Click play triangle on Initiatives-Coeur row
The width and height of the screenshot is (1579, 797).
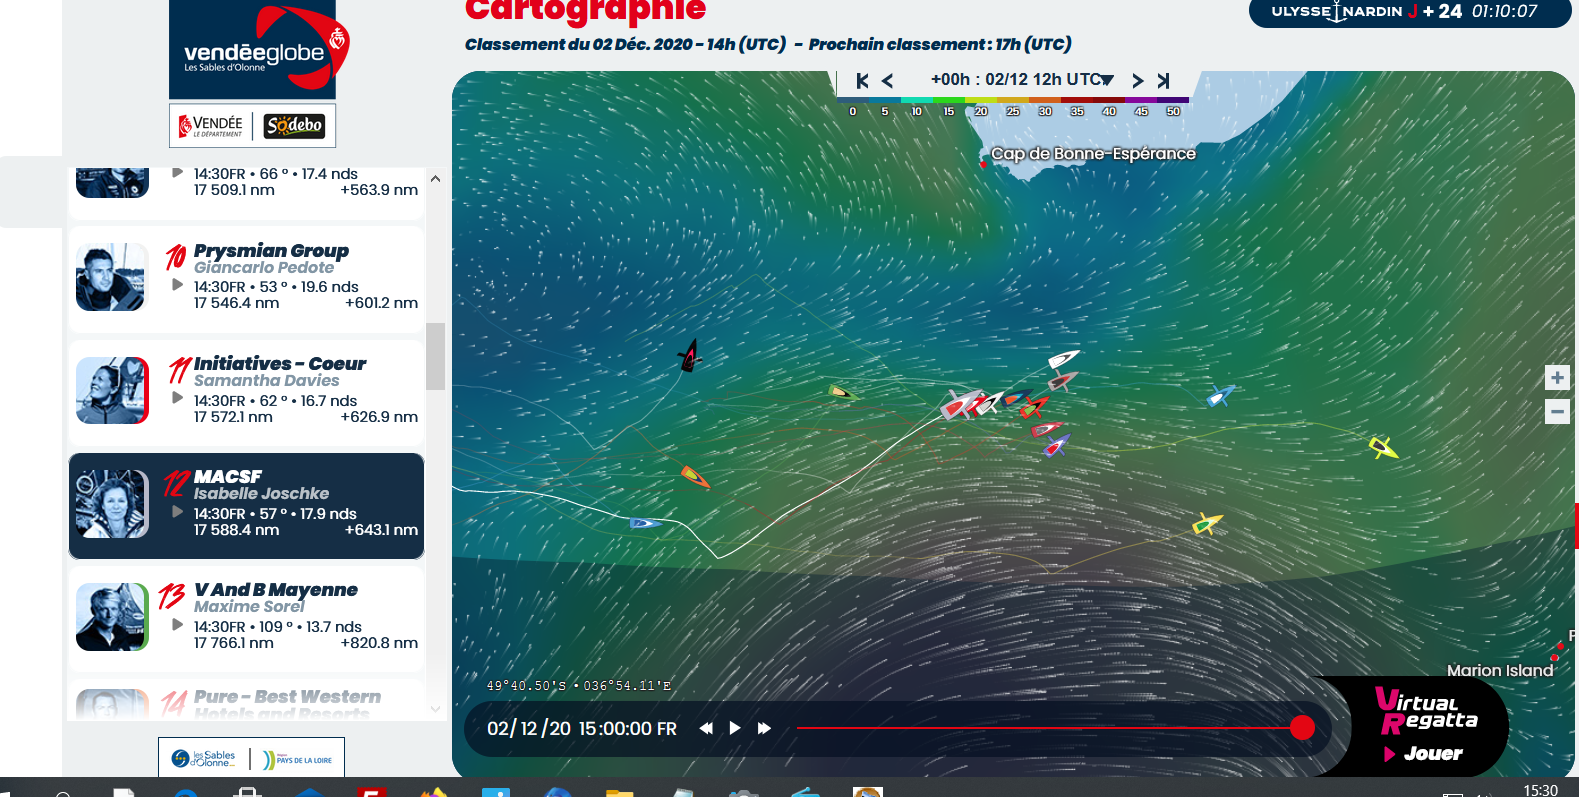pyautogui.click(x=177, y=398)
